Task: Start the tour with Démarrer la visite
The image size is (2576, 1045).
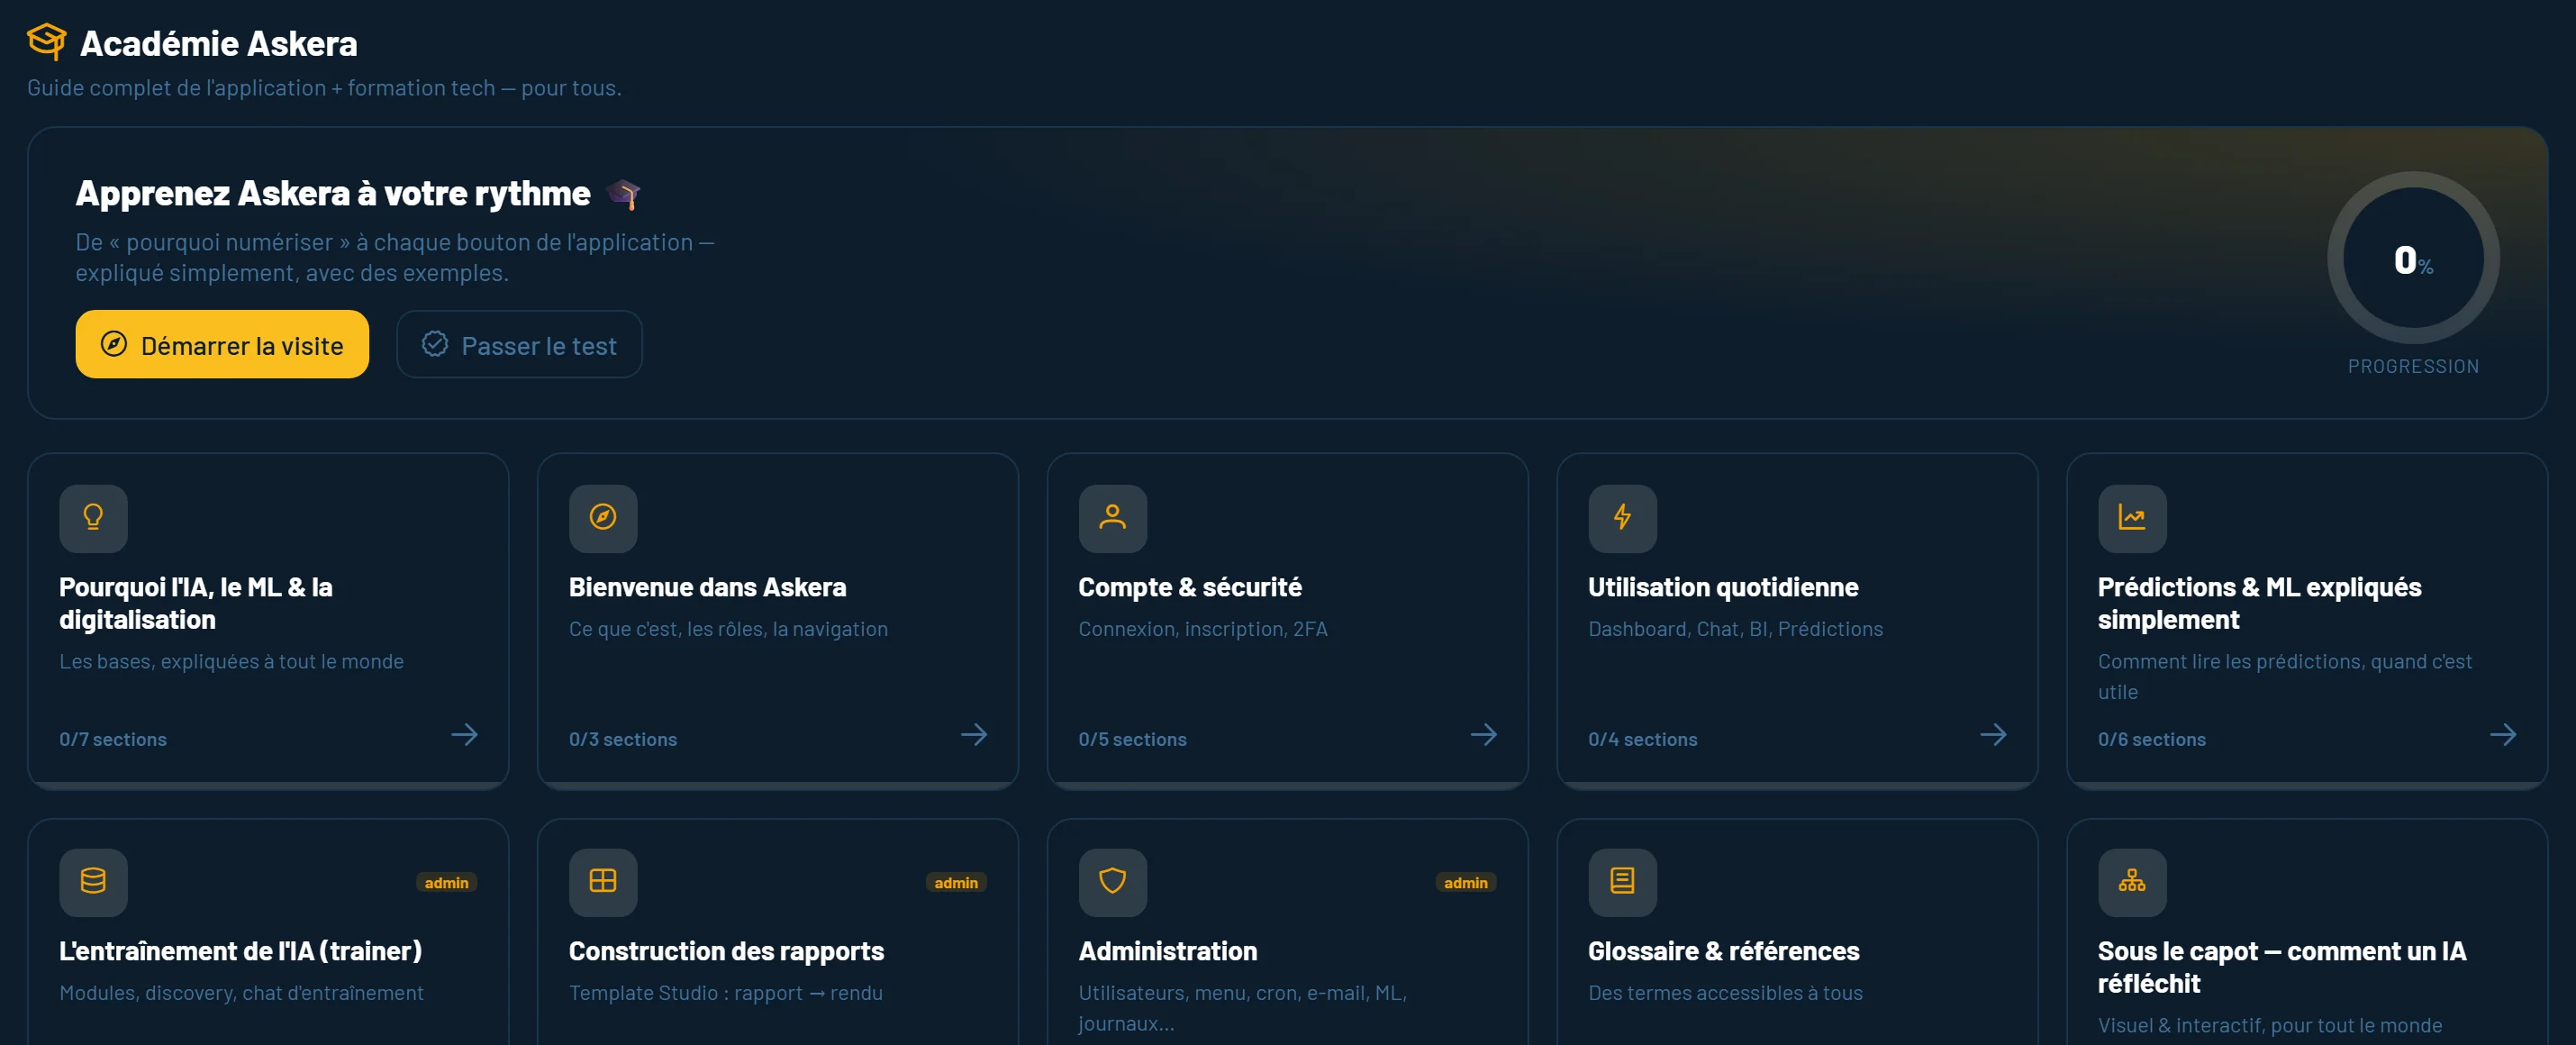Action: 222,344
